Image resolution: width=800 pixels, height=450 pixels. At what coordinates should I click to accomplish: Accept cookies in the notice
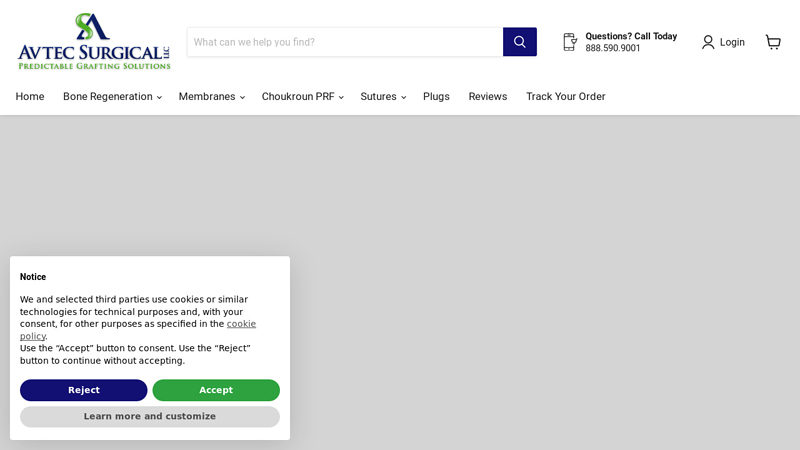[x=216, y=390]
